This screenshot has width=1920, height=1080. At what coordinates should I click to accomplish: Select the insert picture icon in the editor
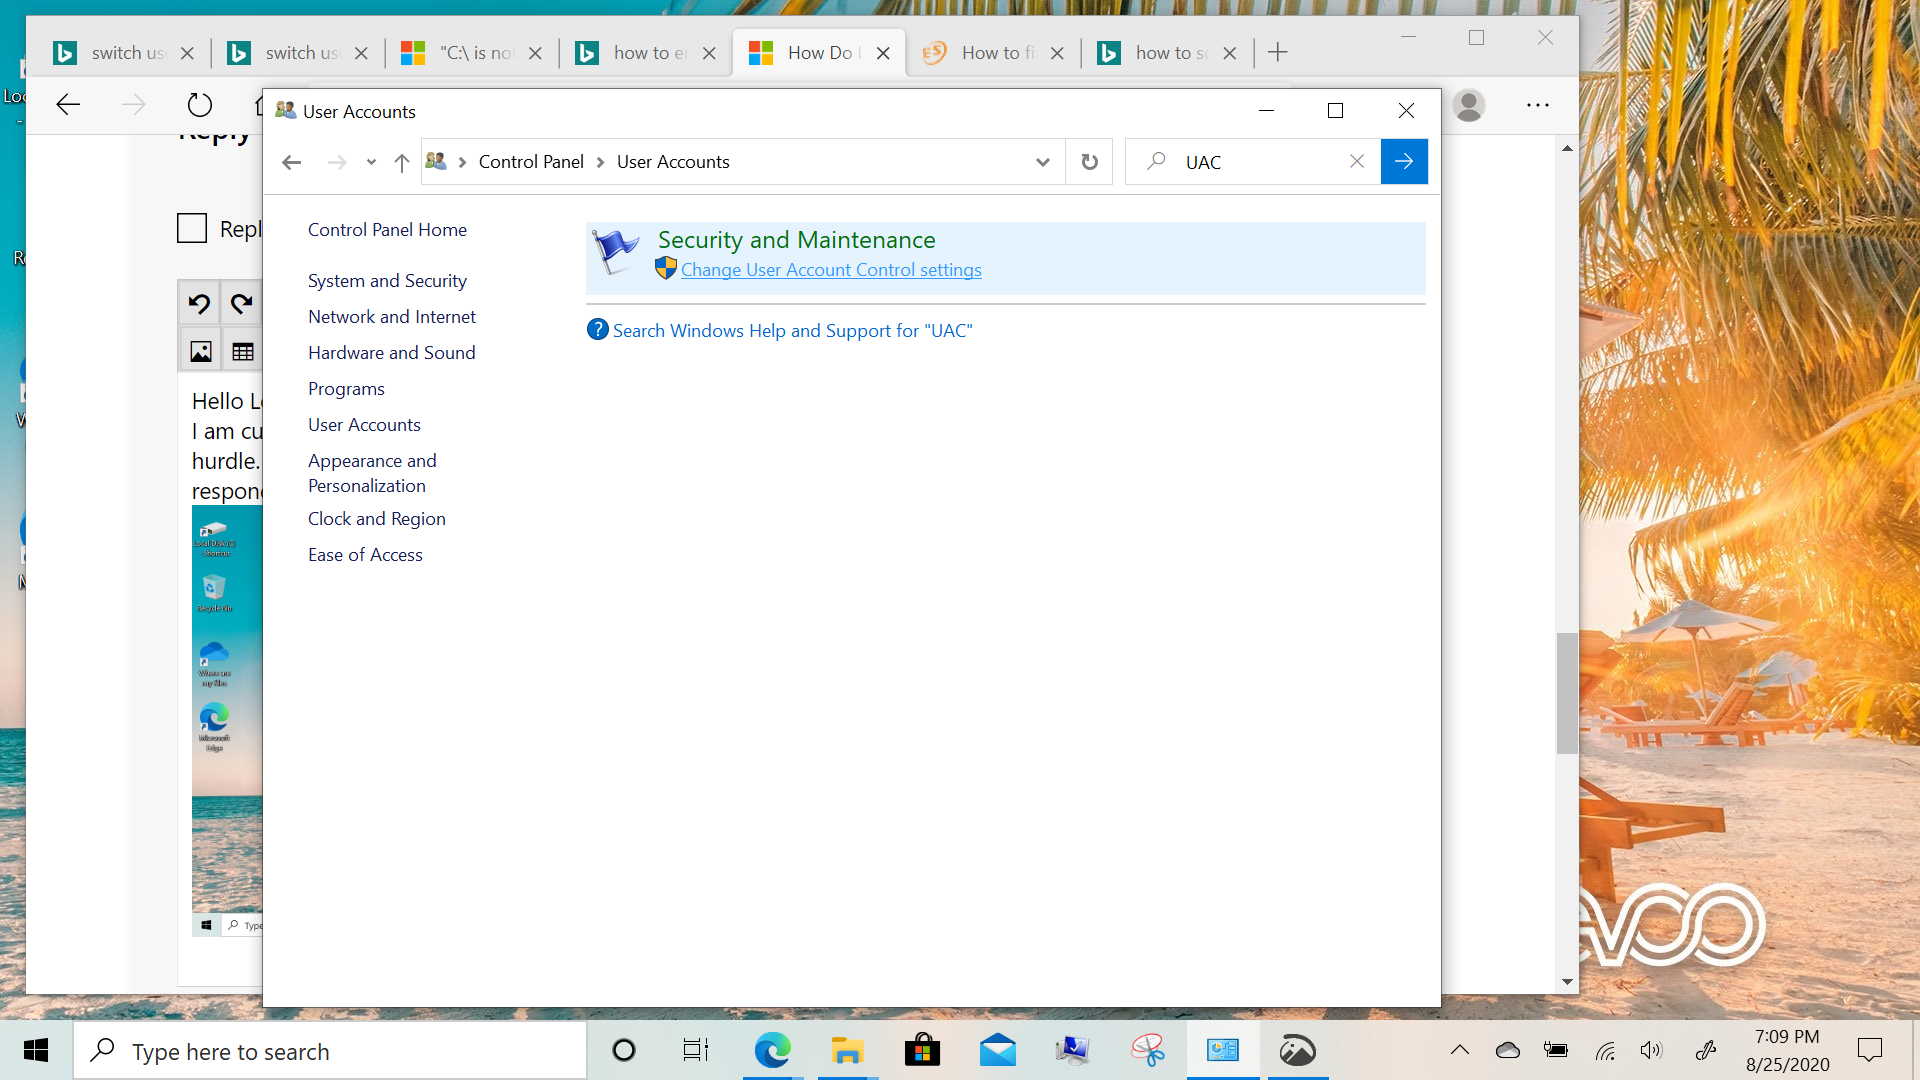(200, 351)
